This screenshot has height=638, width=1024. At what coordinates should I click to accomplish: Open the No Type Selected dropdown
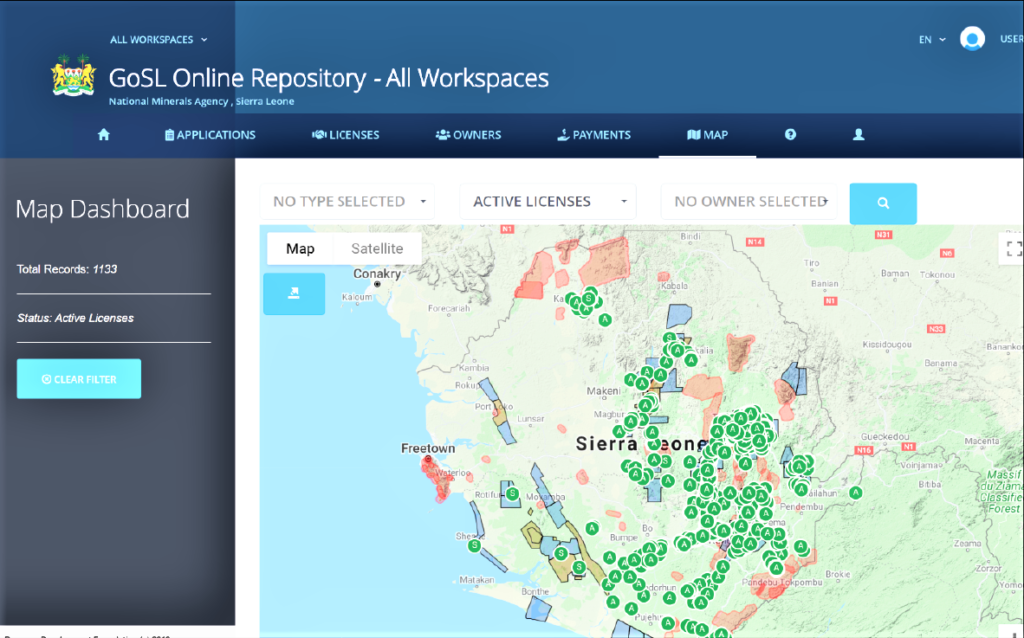[x=347, y=202]
